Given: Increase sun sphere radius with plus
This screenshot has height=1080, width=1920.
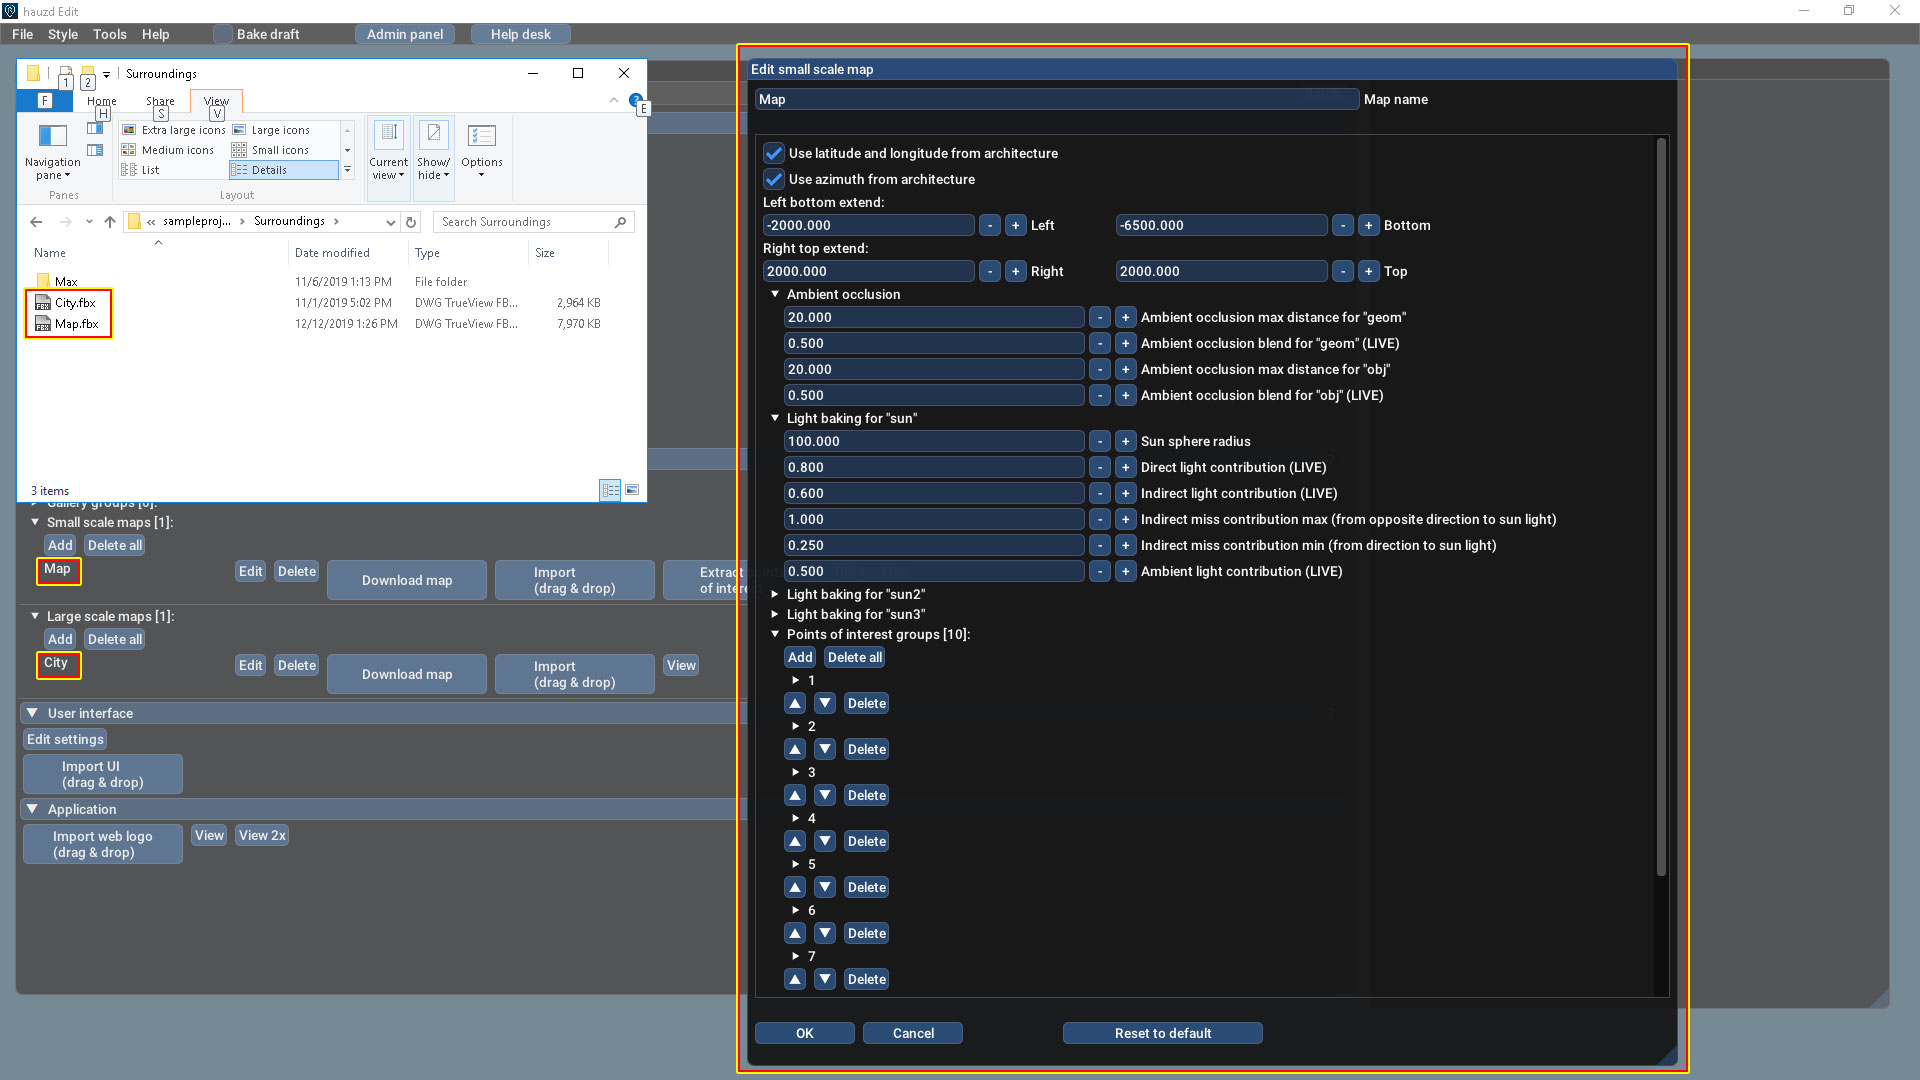Looking at the screenshot, I should 1125,441.
